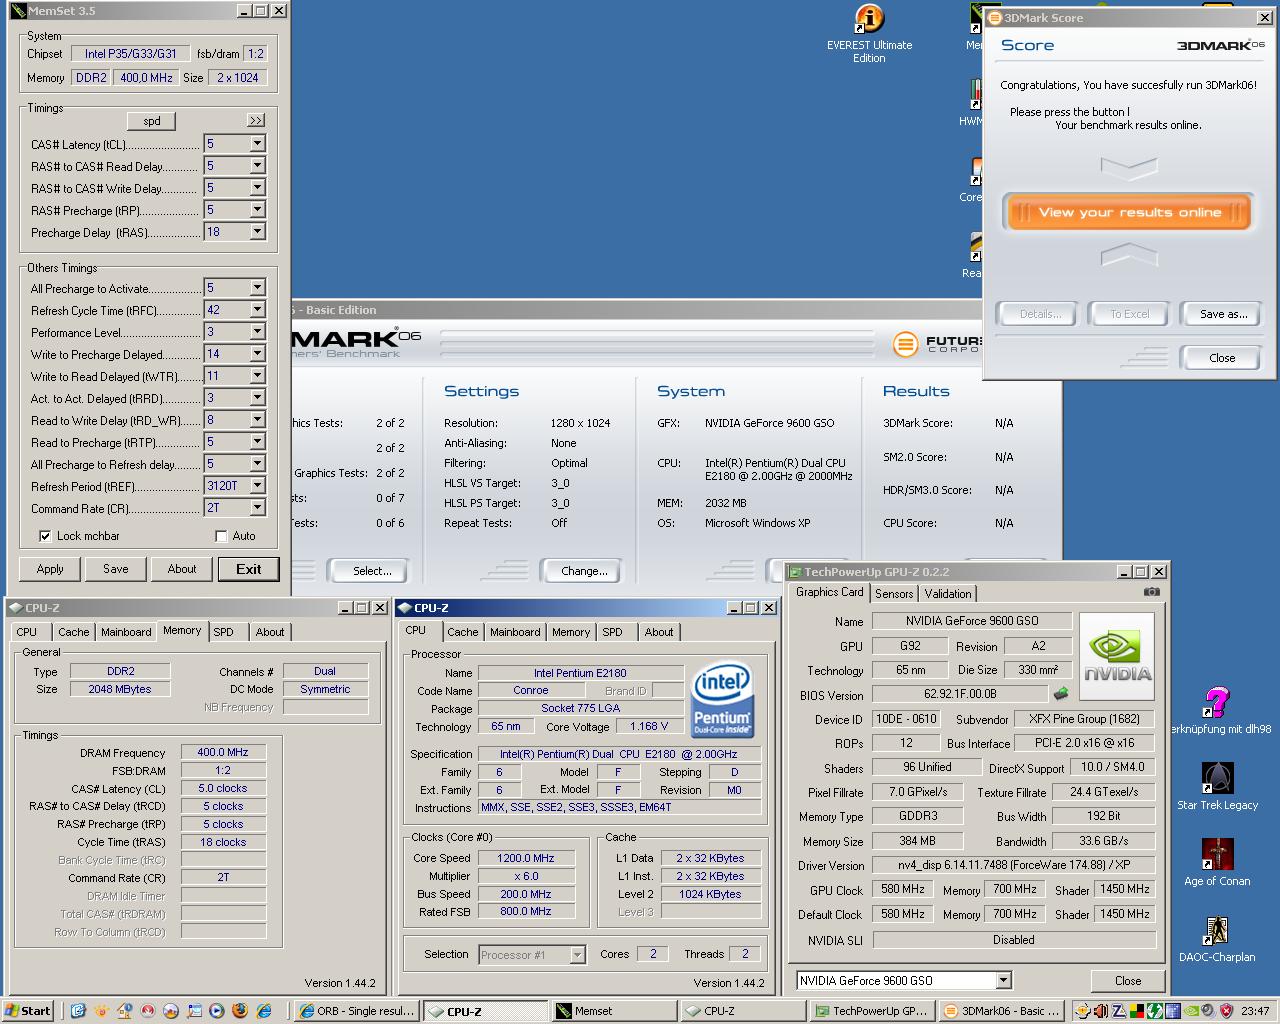Launch Internet Explorer from the quick launch bar
Viewport: 1280px width, 1024px height.
pyautogui.click(x=264, y=1011)
